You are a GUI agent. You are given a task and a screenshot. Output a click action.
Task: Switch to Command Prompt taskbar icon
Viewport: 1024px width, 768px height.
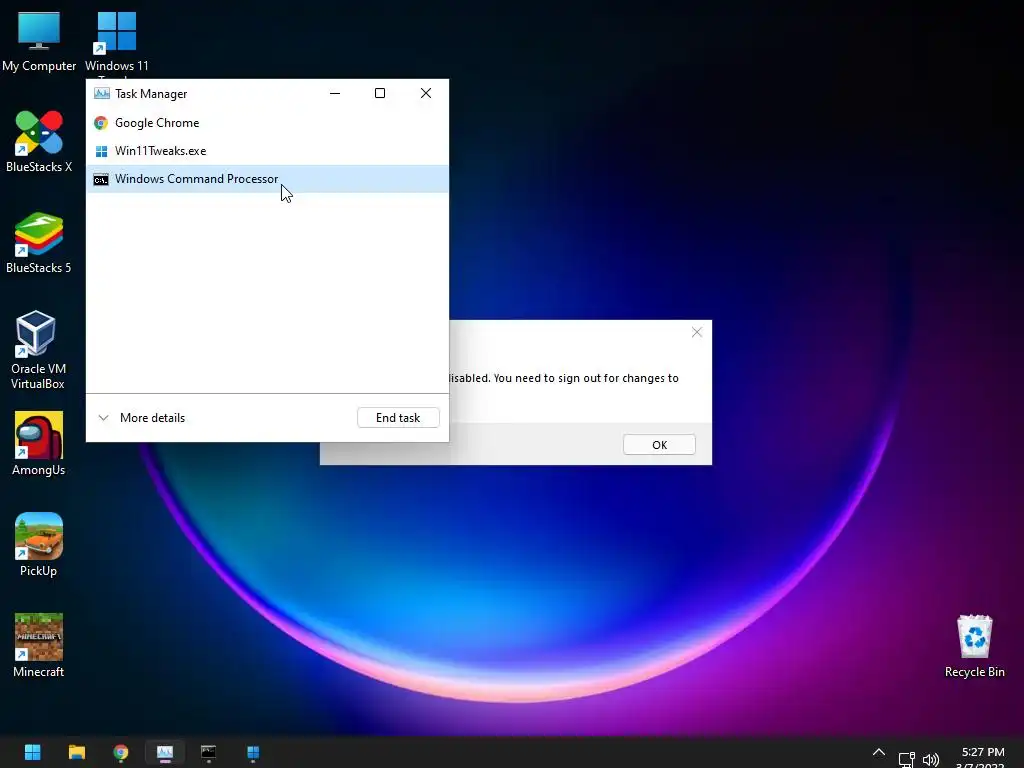pos(208,752)
